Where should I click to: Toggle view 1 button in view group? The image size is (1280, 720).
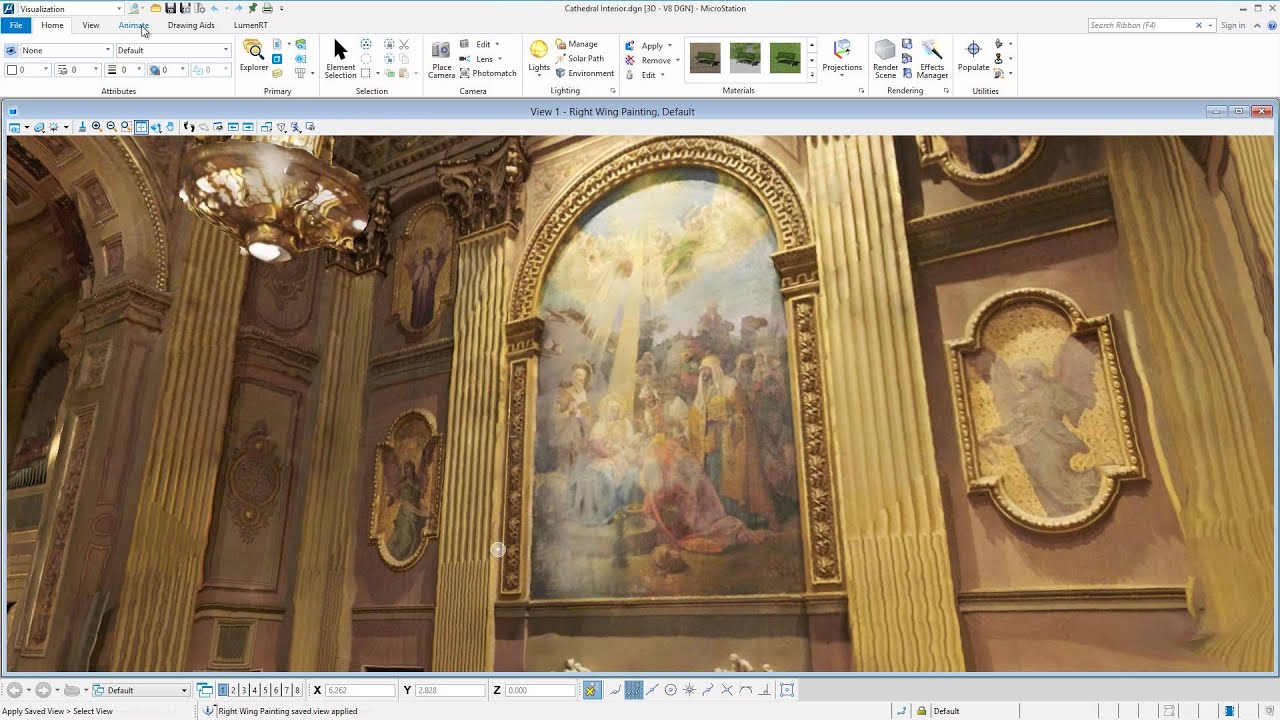222,690
